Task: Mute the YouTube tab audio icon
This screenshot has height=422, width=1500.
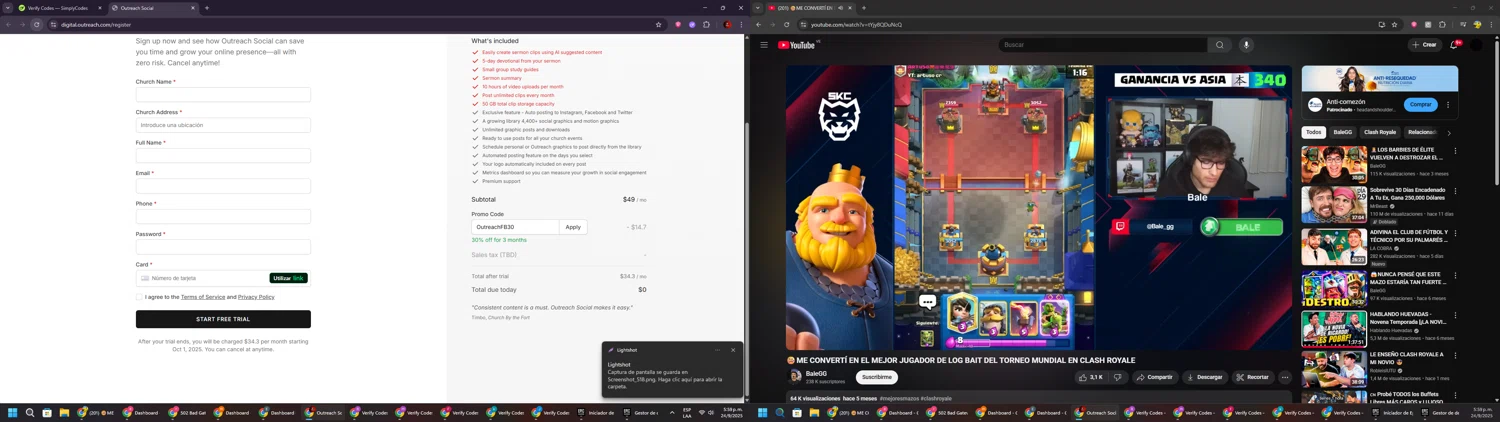Action: 841,8
